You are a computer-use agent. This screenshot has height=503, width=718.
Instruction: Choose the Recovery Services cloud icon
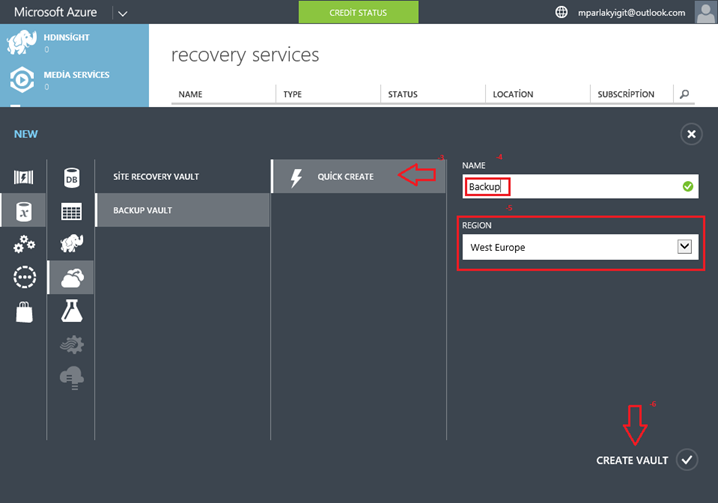72,278
